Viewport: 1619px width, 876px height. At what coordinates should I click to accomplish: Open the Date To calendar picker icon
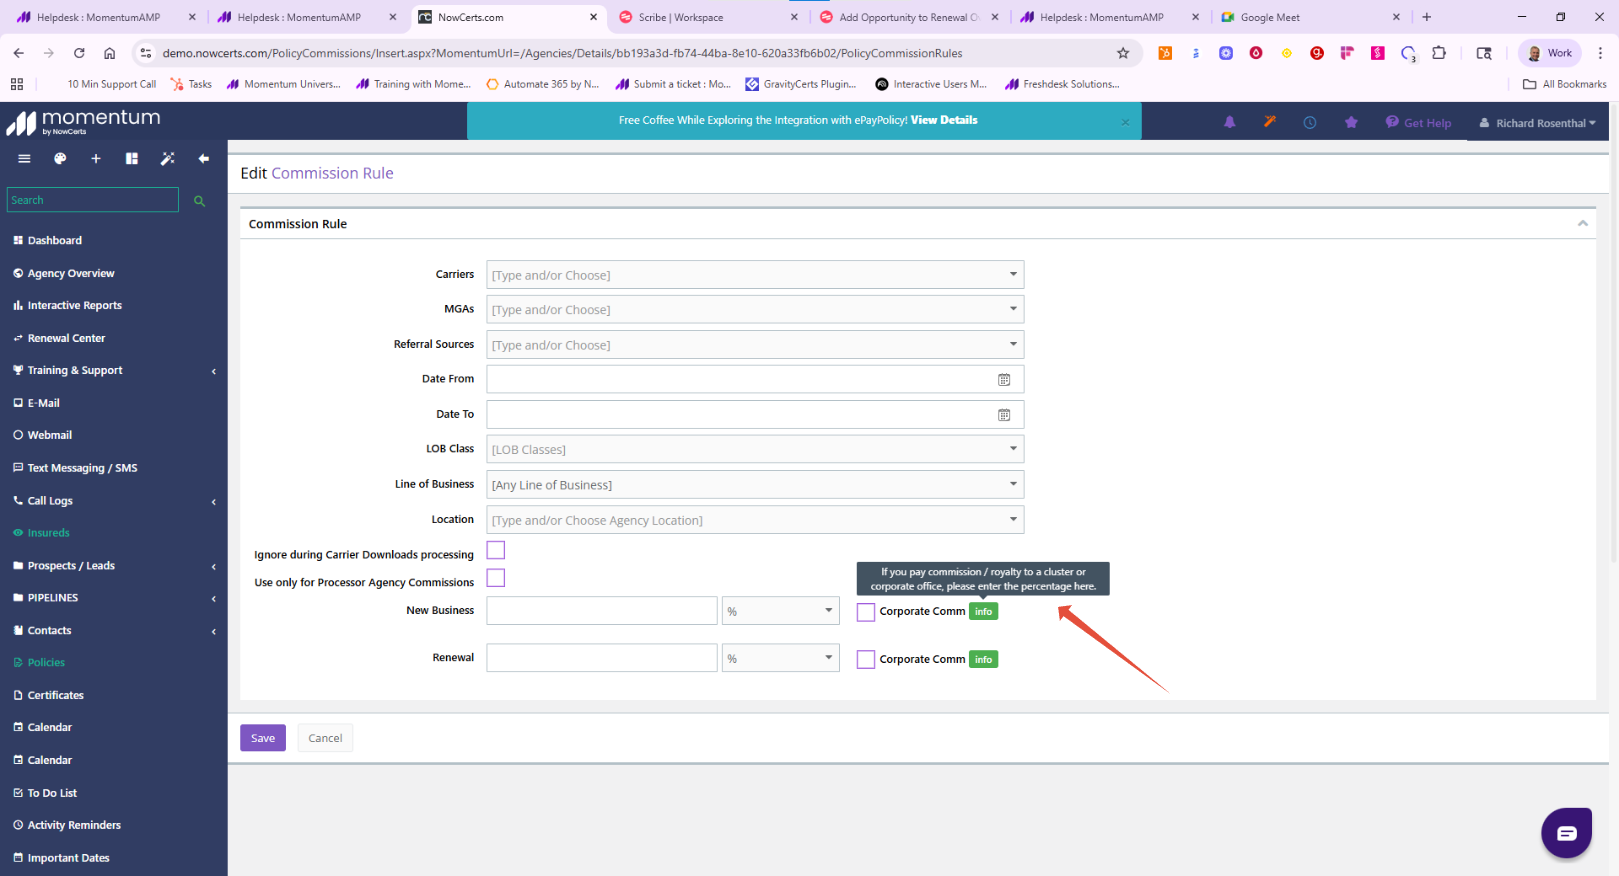coord(1004,415)
